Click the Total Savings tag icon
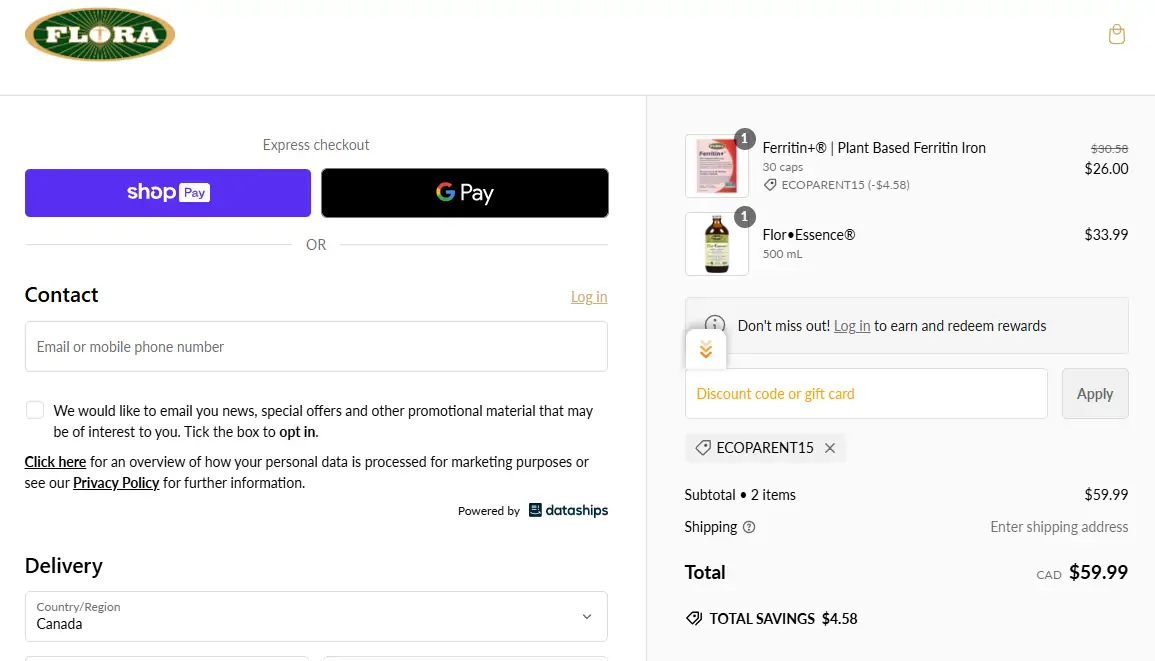 tap(694, 618)
